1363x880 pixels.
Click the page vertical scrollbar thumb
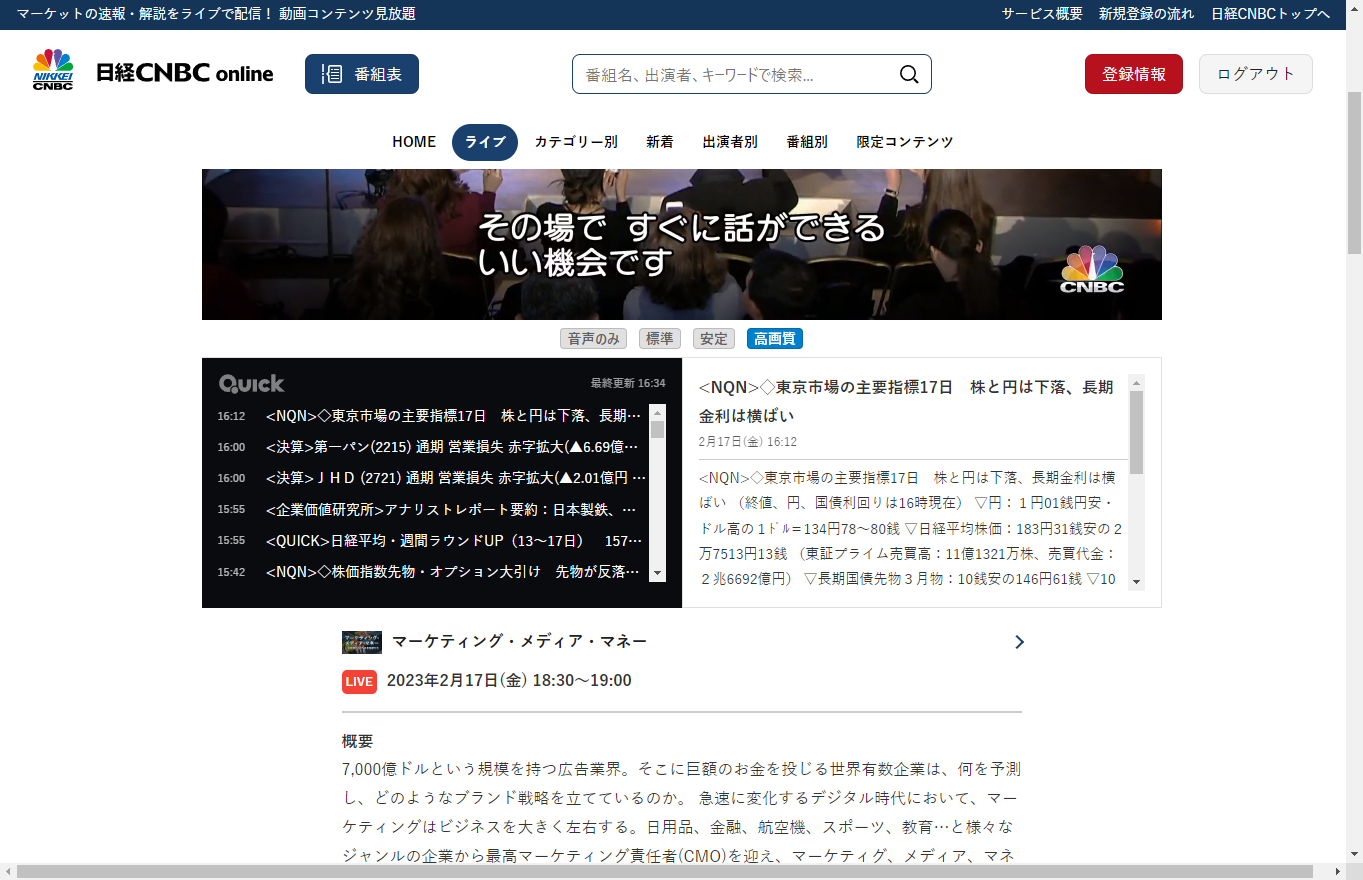1355,172
